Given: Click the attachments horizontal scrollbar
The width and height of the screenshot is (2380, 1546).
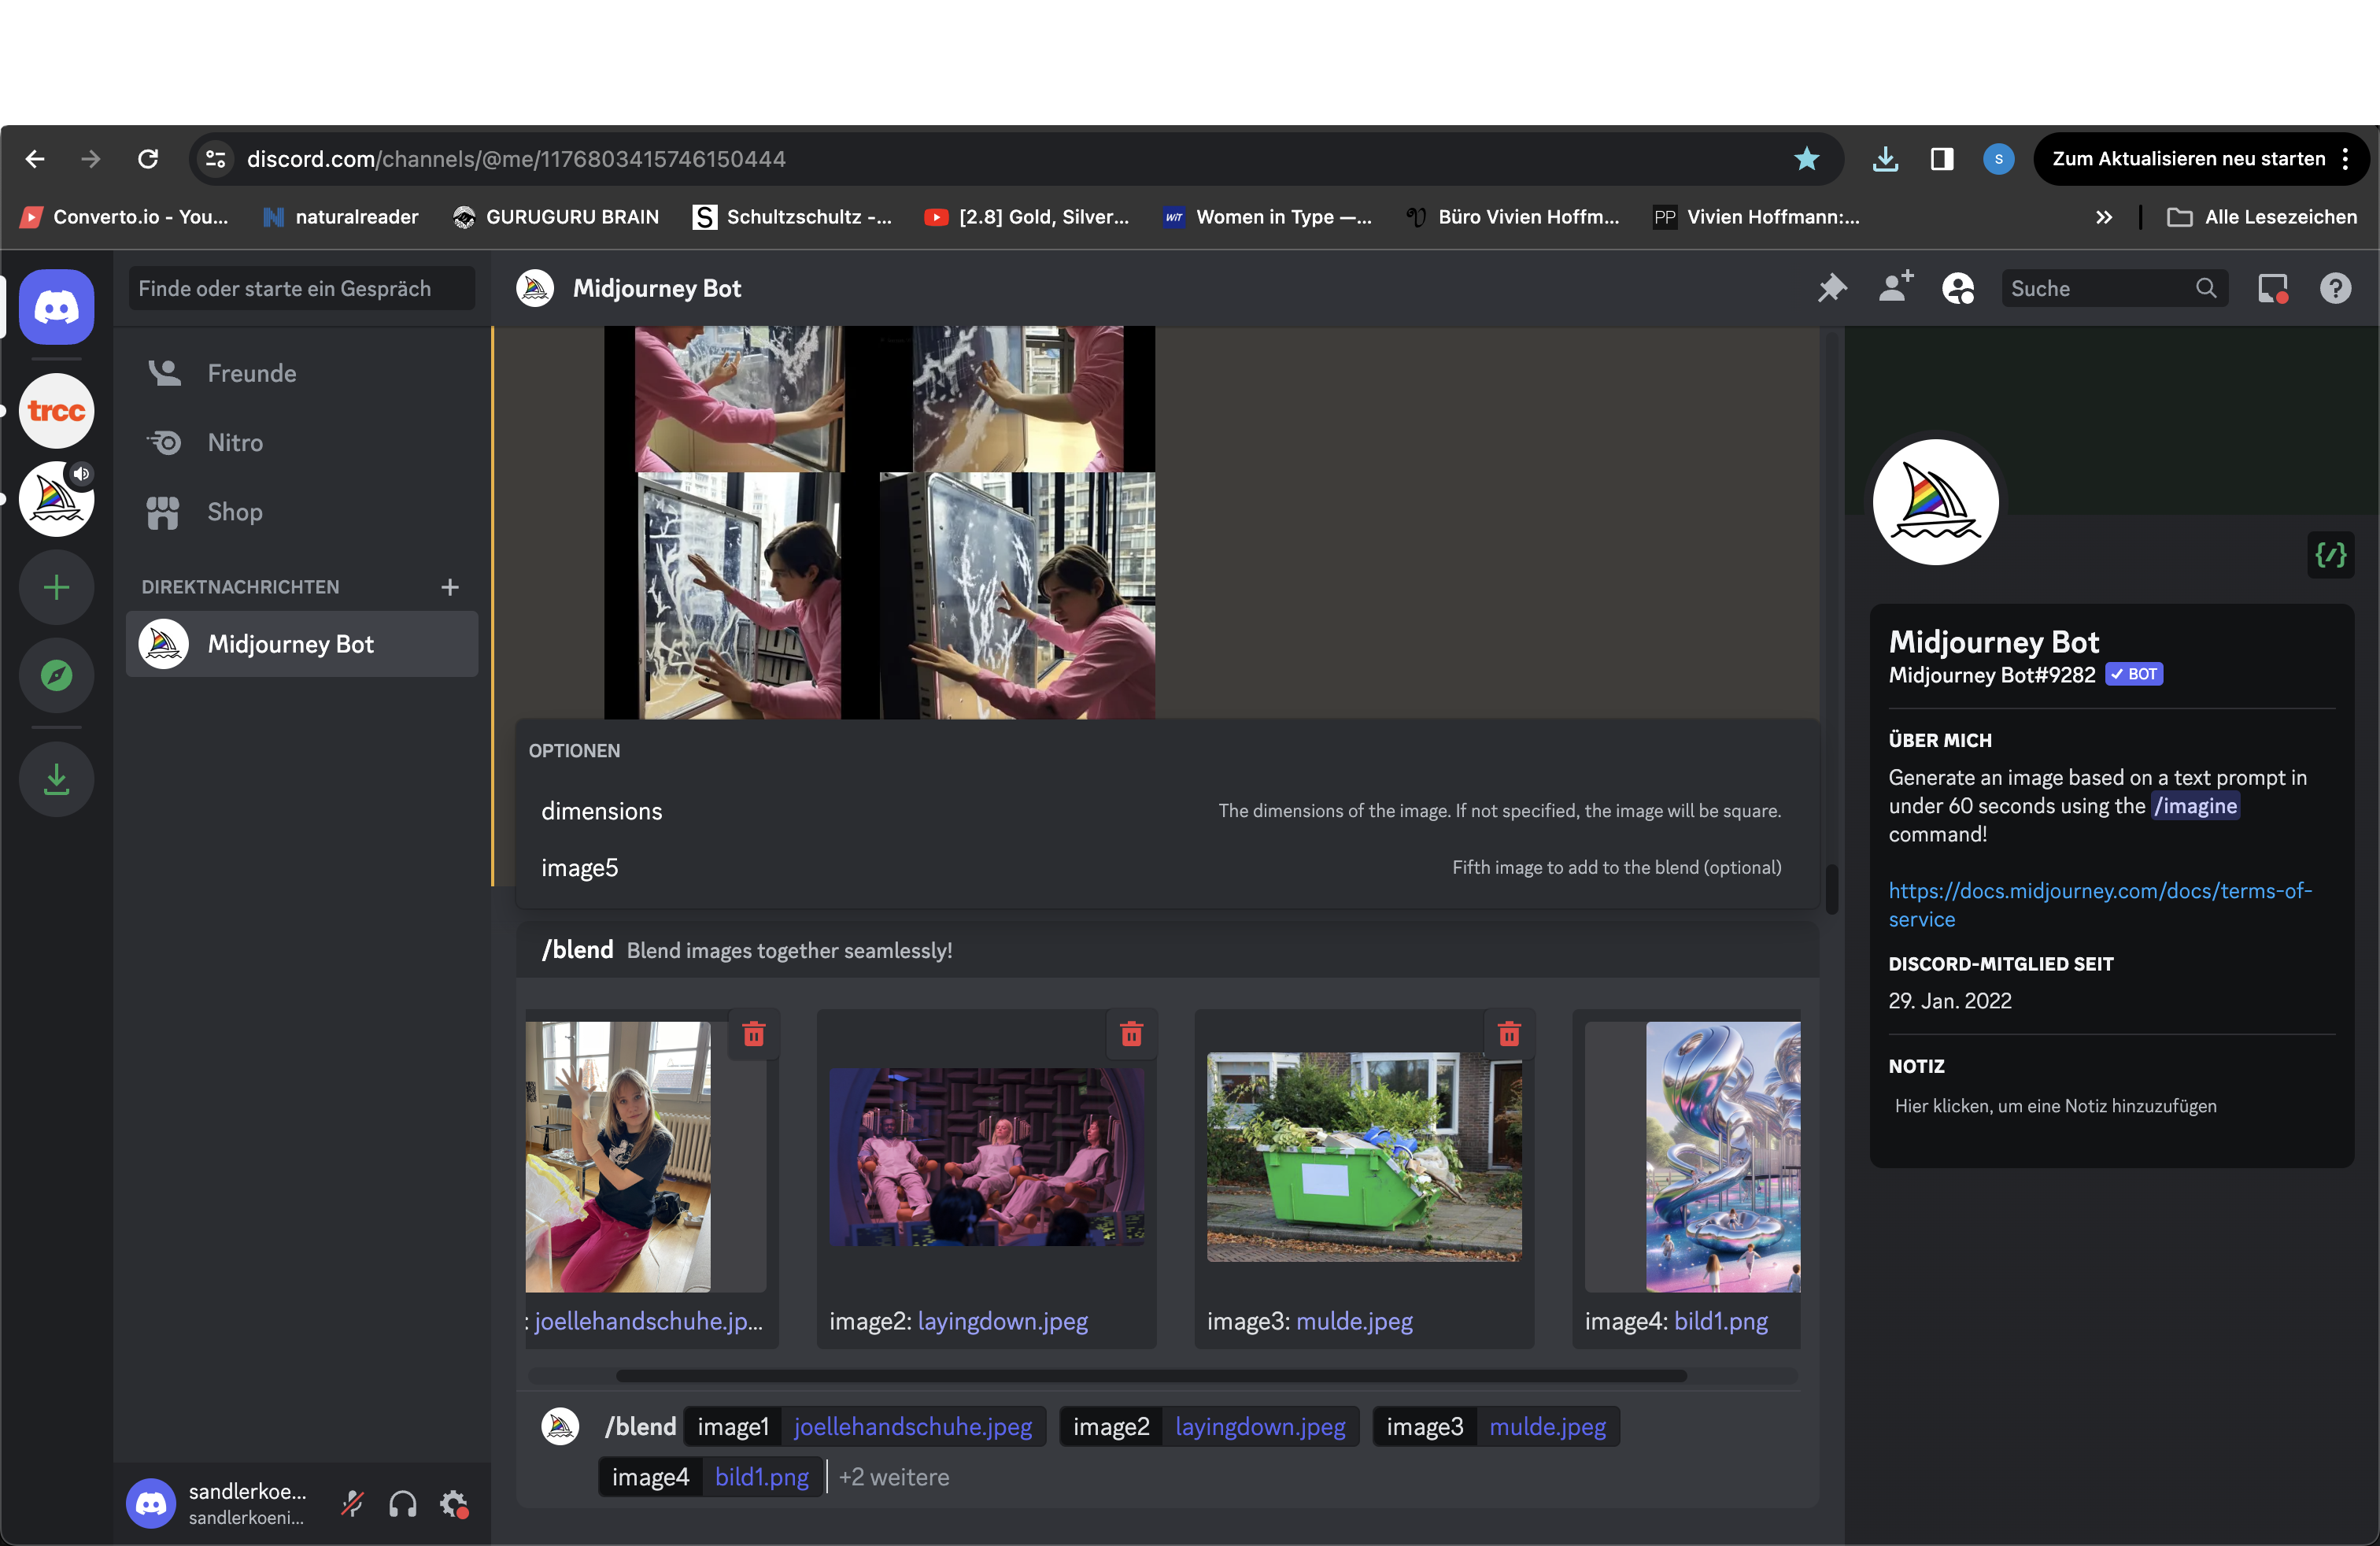Looking at the screenshot, I should 1151,1376.
